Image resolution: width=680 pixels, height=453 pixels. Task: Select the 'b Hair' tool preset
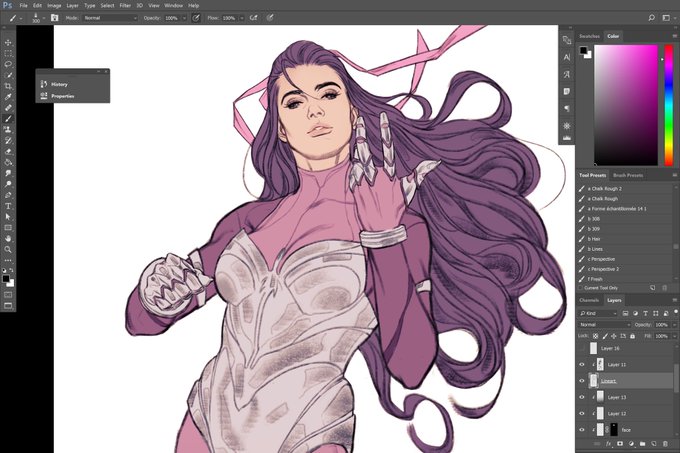click(x=625, y=239)
